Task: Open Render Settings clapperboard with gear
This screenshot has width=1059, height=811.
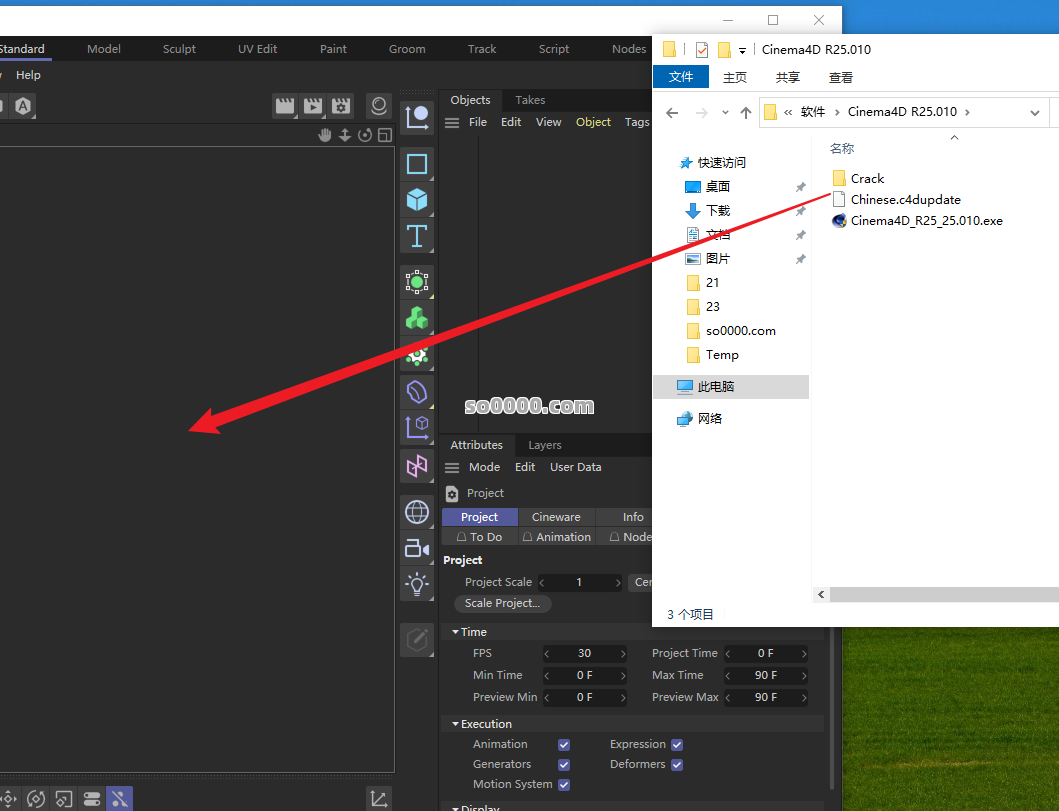Action: pyautogui.click(x=342, y=106)
